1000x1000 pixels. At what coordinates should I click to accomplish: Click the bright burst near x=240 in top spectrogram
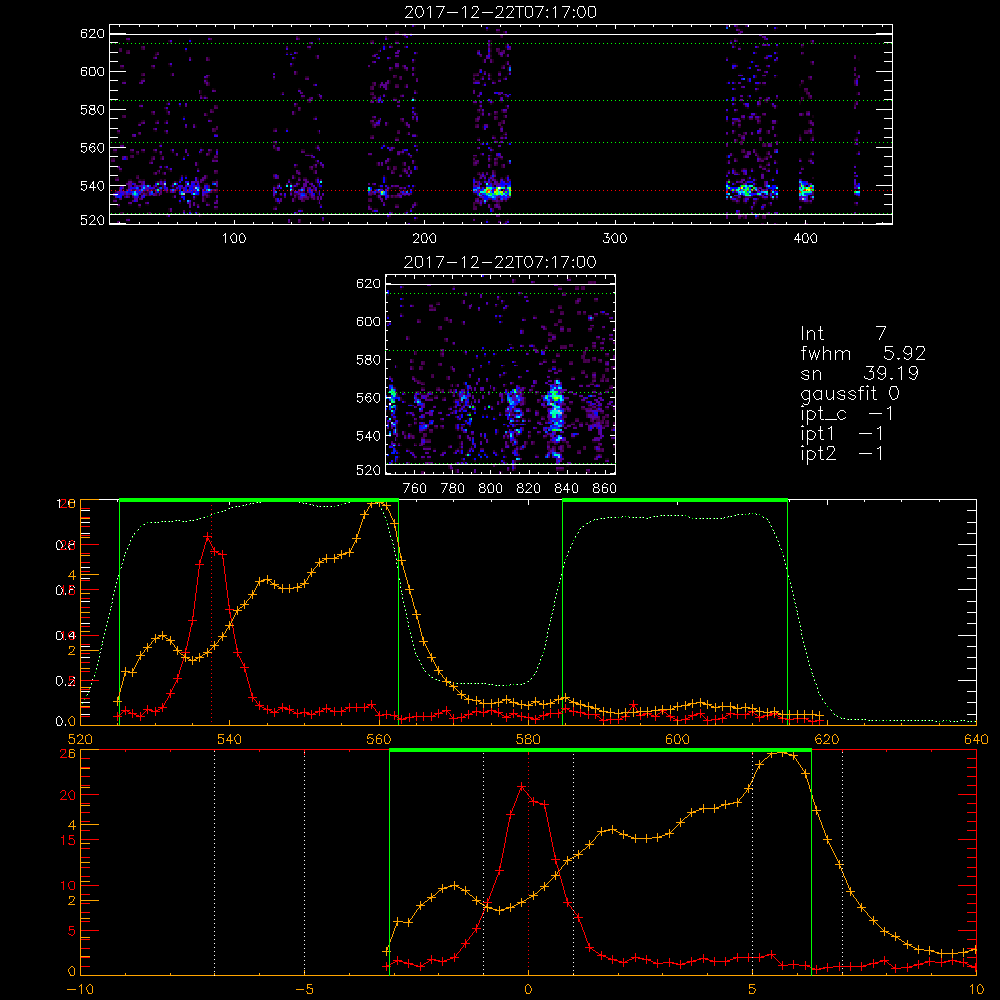click(x=492, y=190)
